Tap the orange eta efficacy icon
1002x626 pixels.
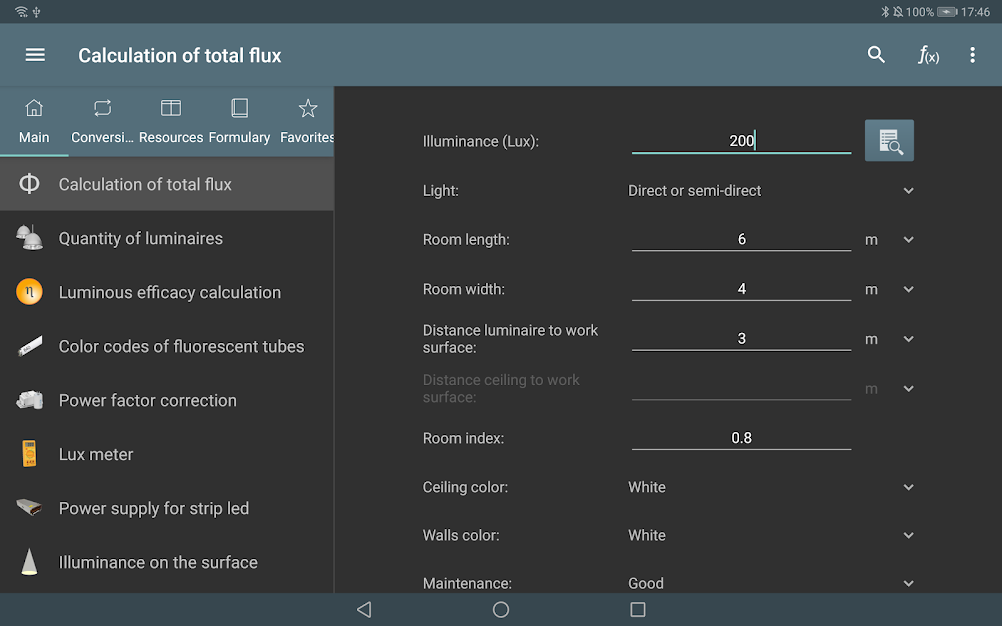pyautogui.click(x=29, y=292)
